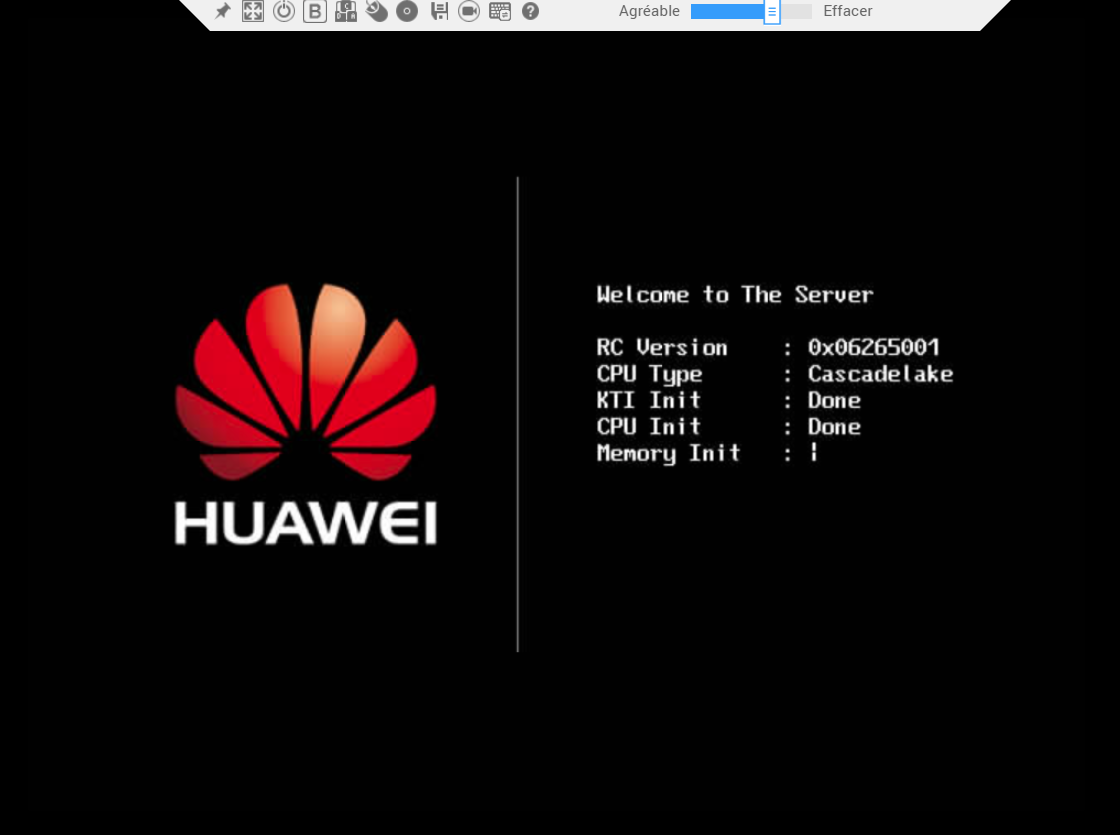
Task: Click the Huawei flower logo
Action: point(306,382)
